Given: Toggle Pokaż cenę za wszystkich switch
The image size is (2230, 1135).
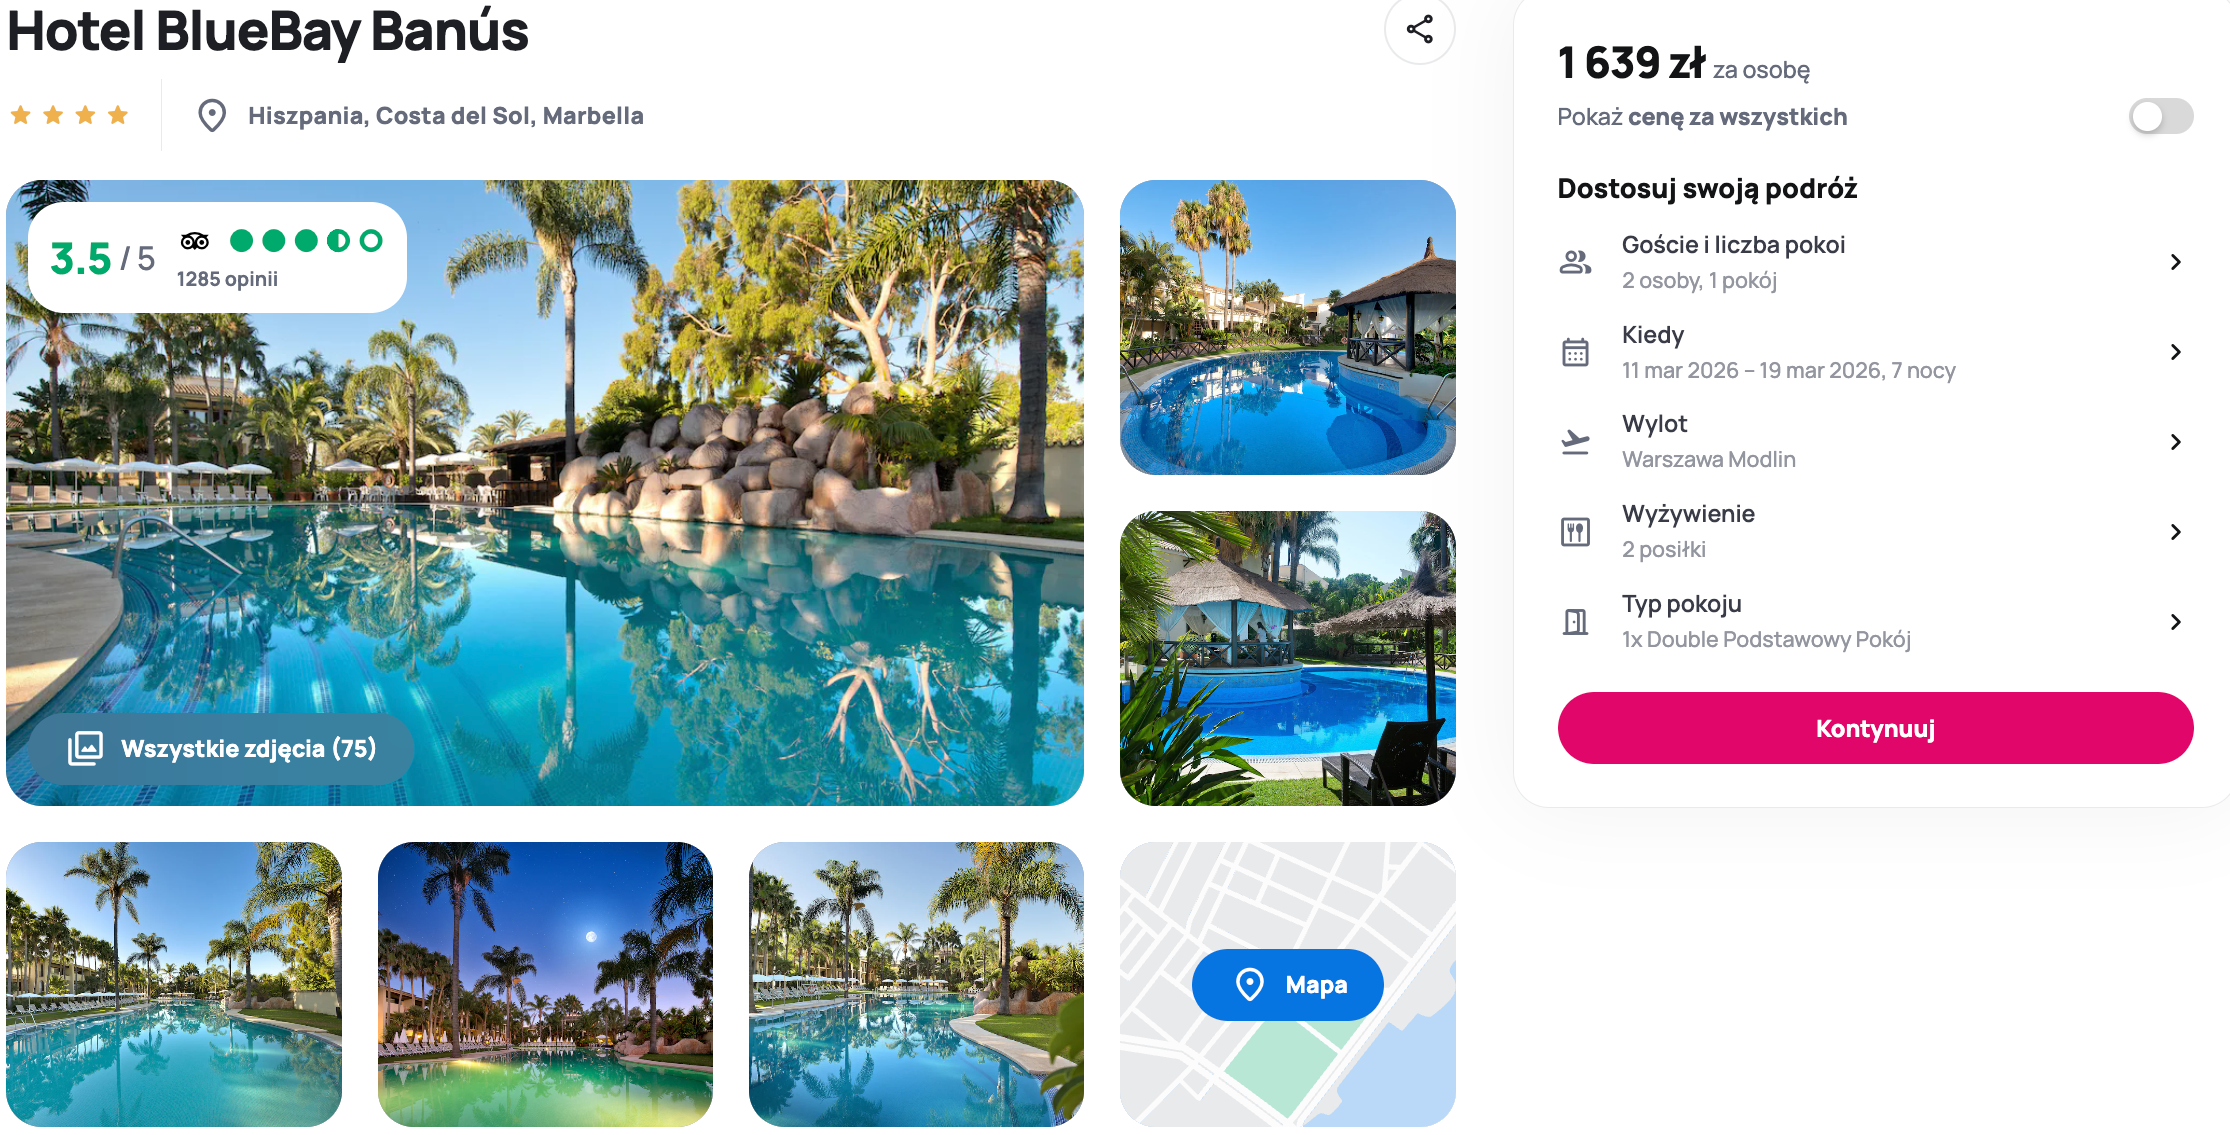Looking at the screenshot, I should tap(2161, 117).
